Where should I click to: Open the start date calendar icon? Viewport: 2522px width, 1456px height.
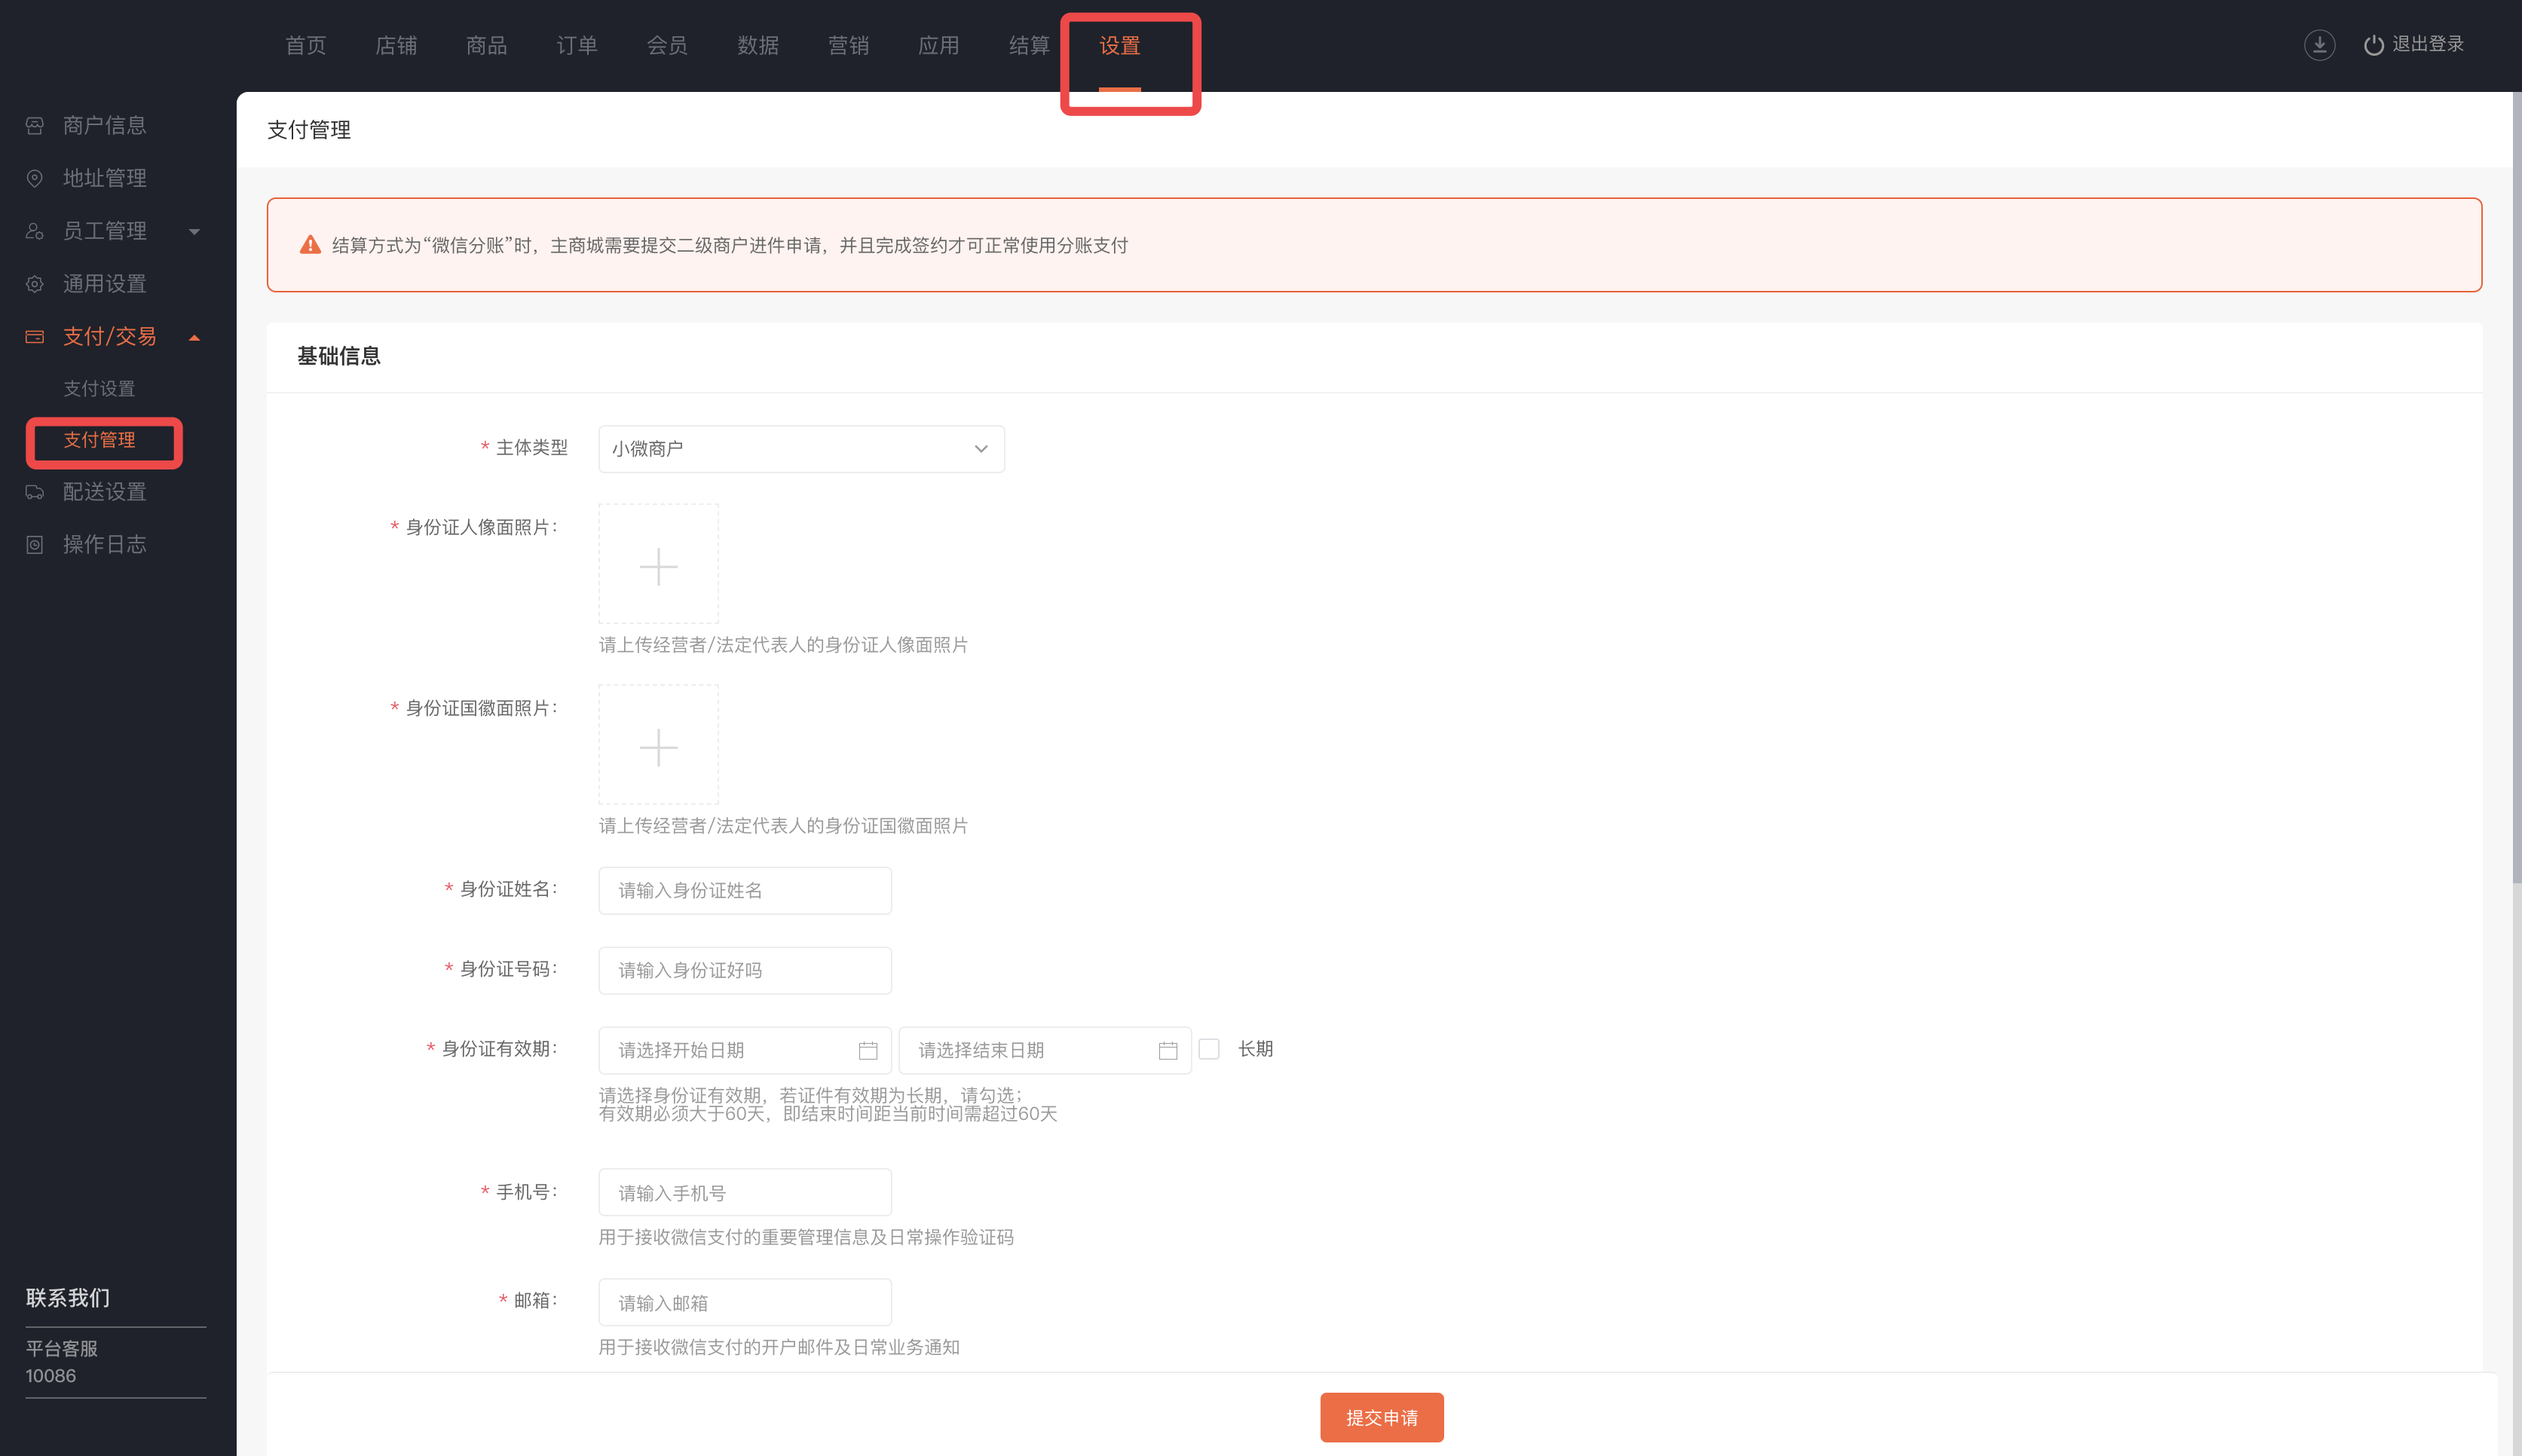point(867,1050)
